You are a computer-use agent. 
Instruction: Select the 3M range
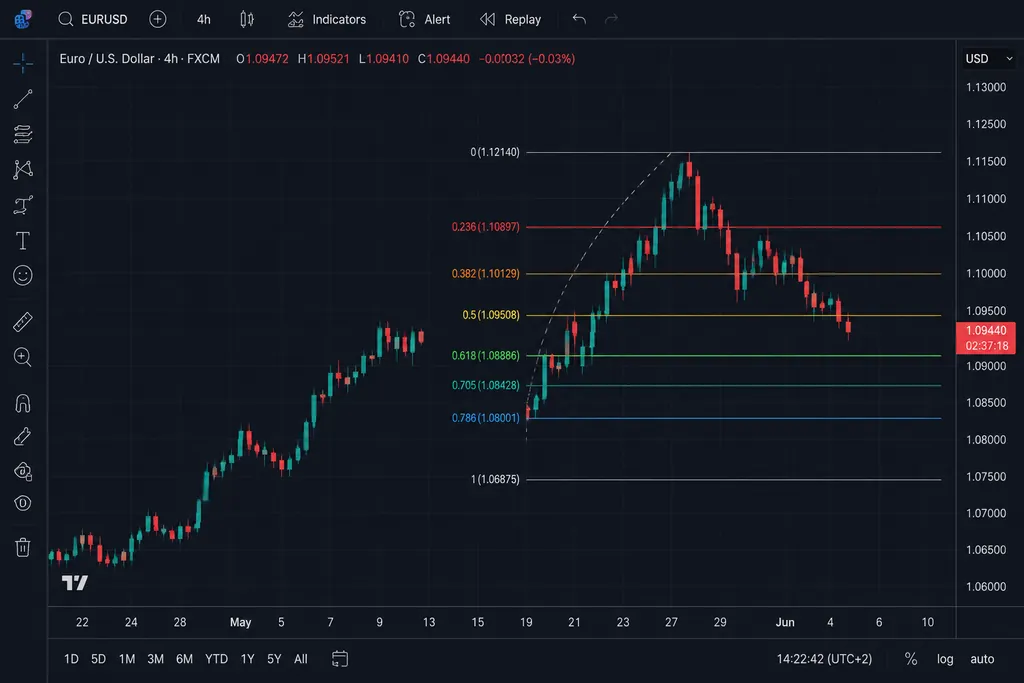[x=155, y=659]
